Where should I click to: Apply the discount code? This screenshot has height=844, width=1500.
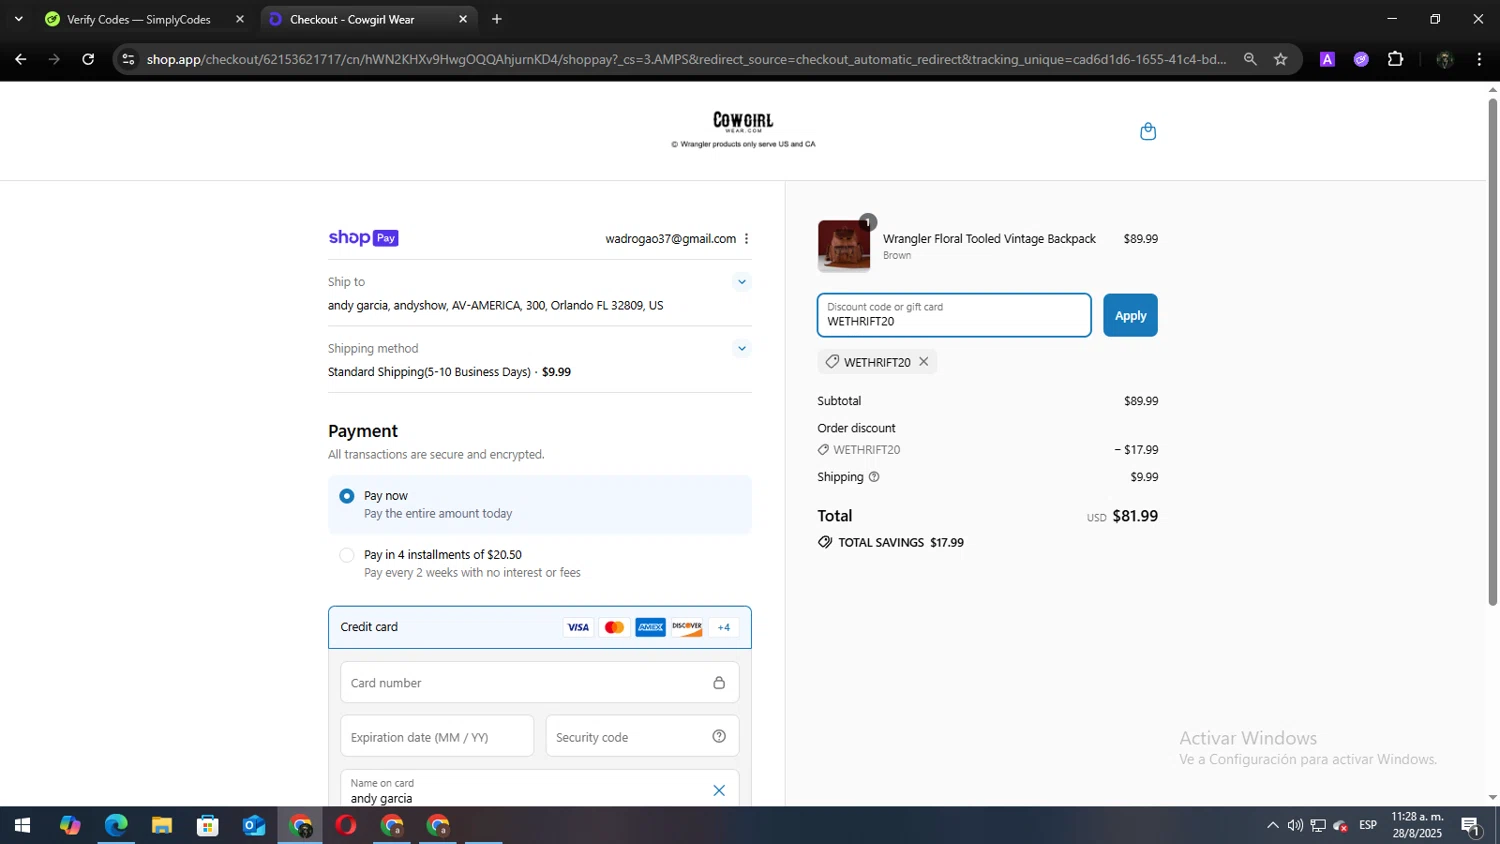[x=1130, y=316]
